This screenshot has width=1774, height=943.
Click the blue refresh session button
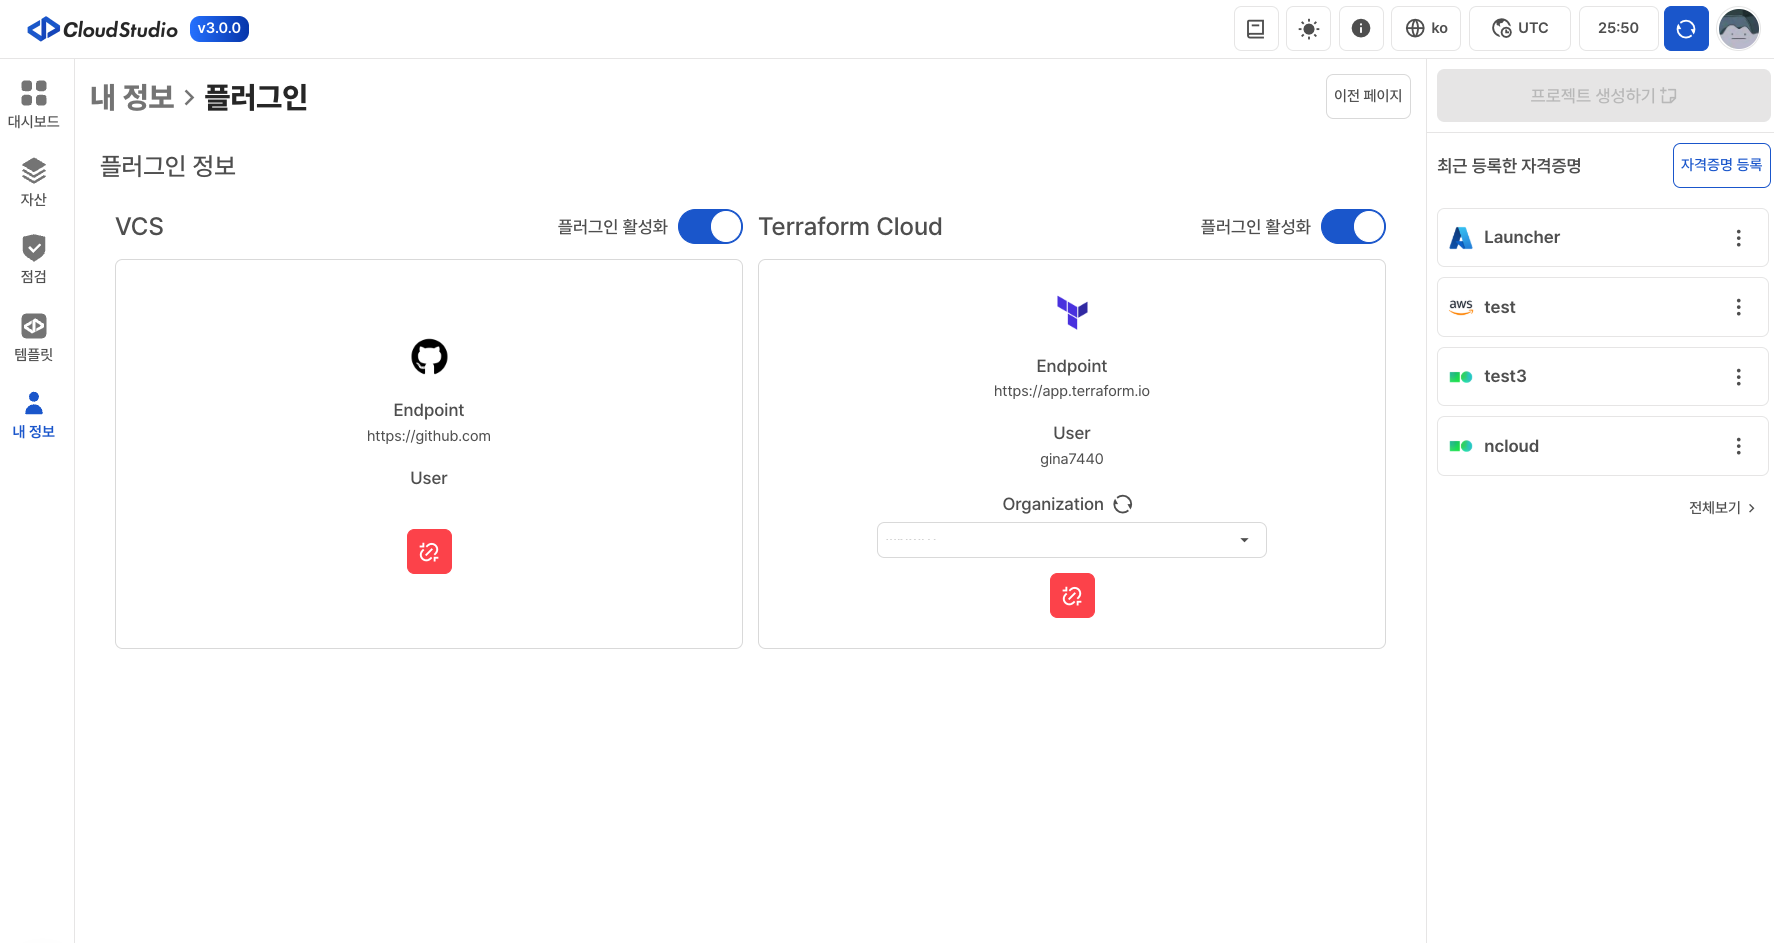tap(1685, 29)
